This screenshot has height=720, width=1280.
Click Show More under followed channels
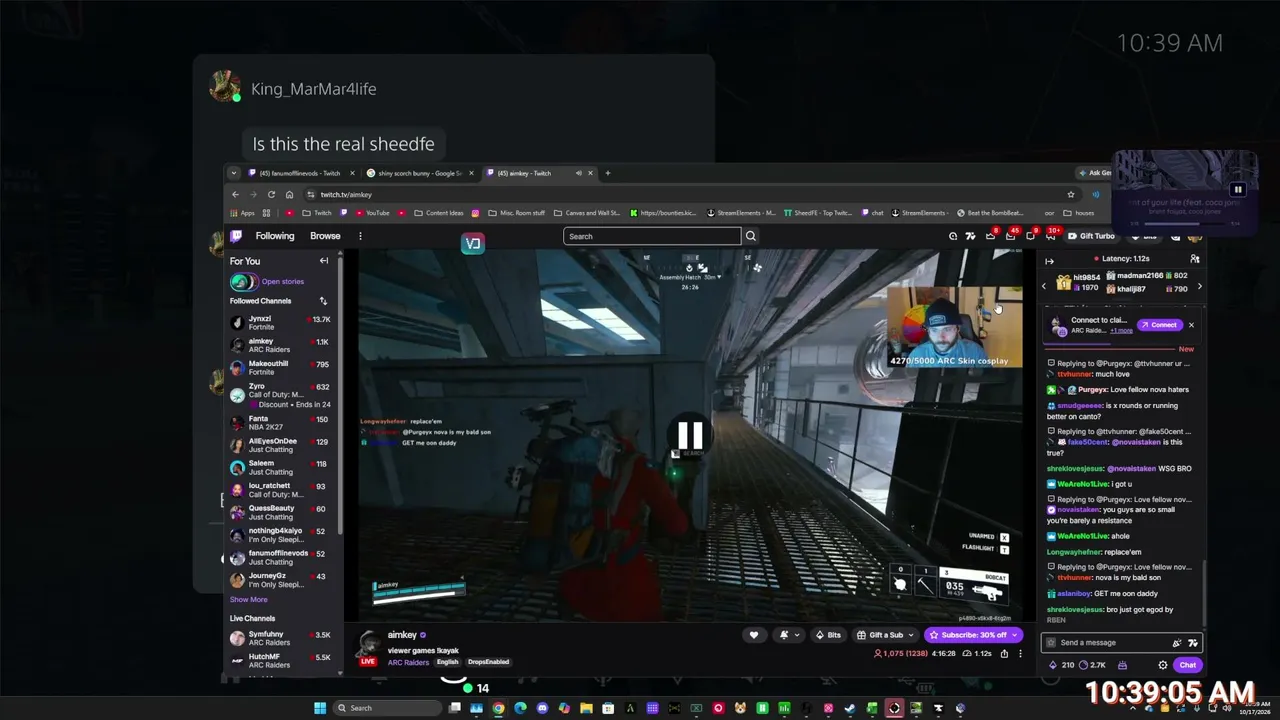coord(249,600)
